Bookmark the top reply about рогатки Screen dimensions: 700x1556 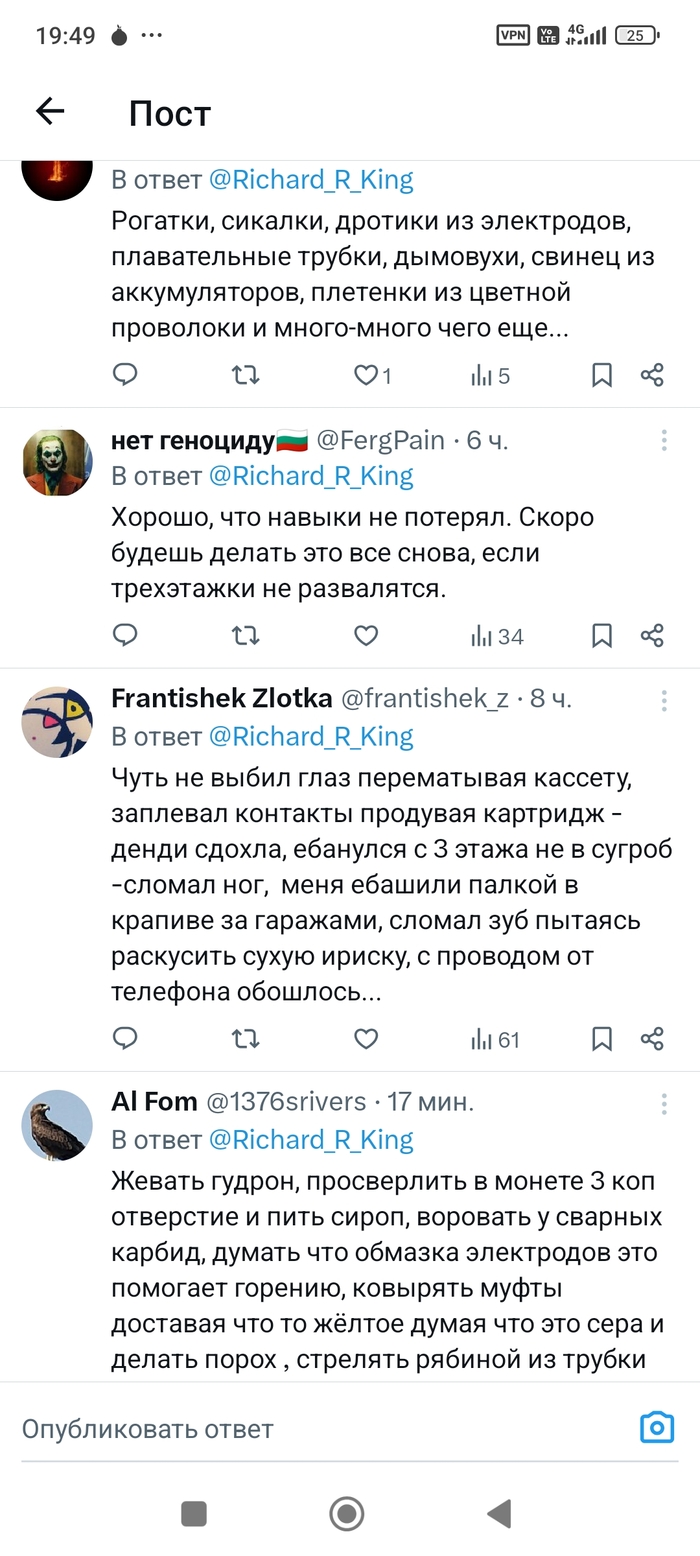tap(602, 375)
